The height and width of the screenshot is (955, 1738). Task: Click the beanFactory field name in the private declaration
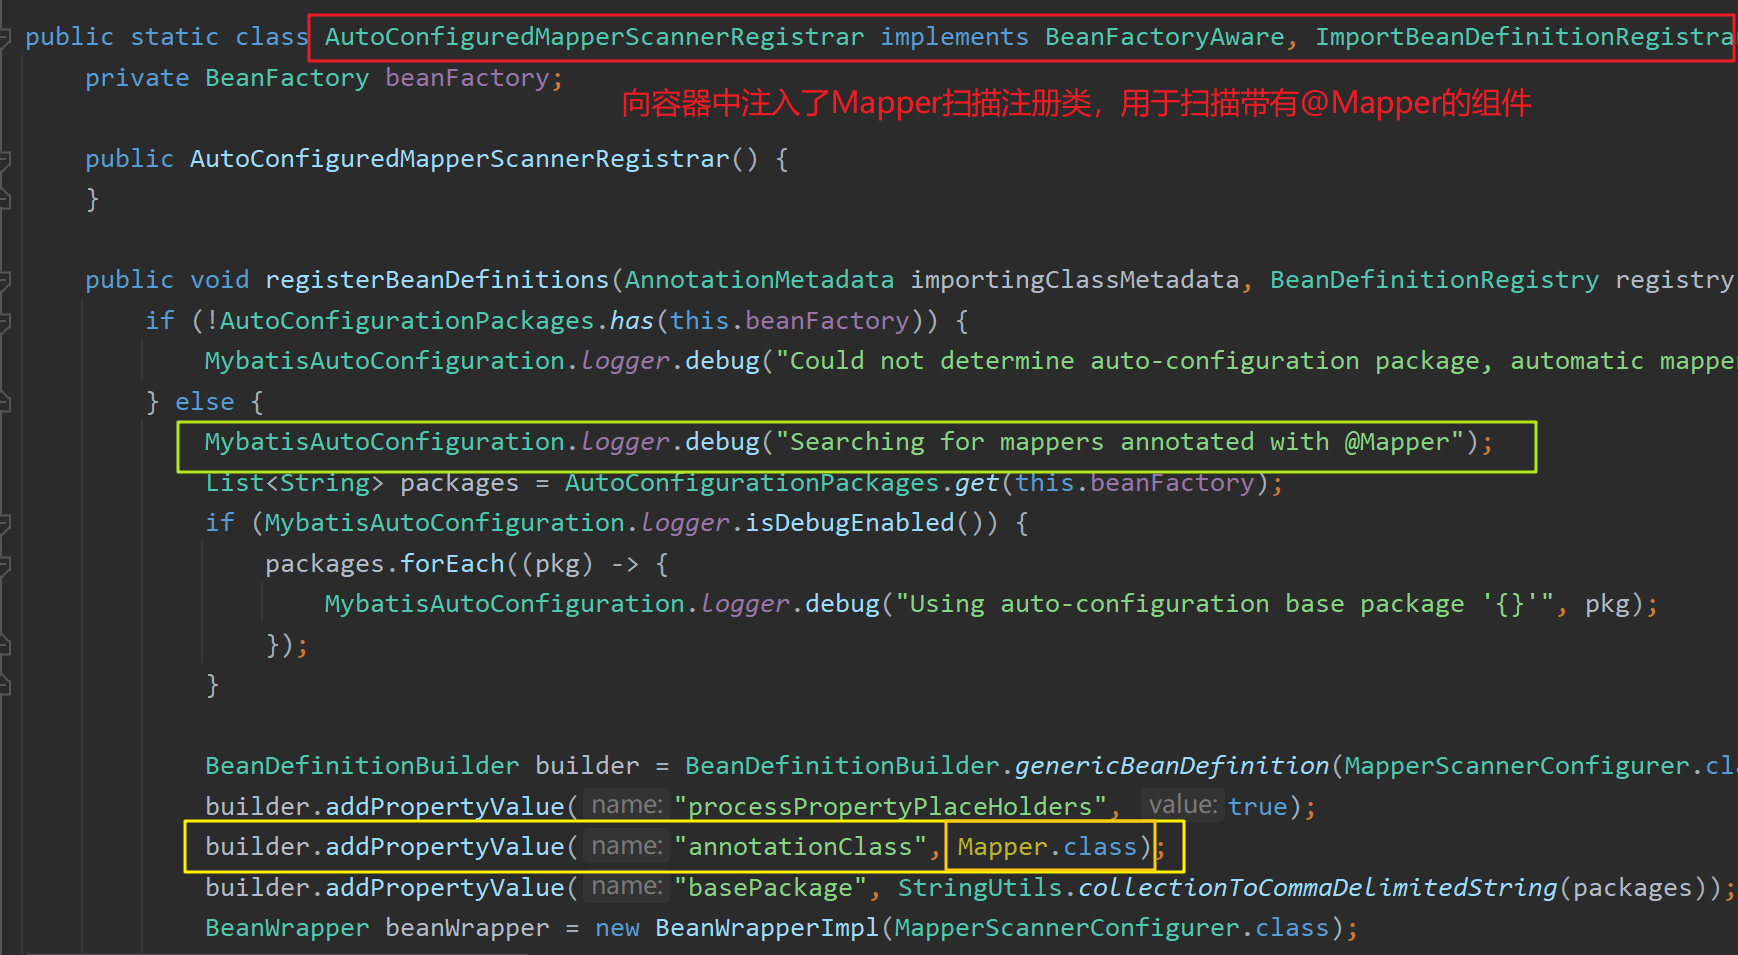pos(467,78)
